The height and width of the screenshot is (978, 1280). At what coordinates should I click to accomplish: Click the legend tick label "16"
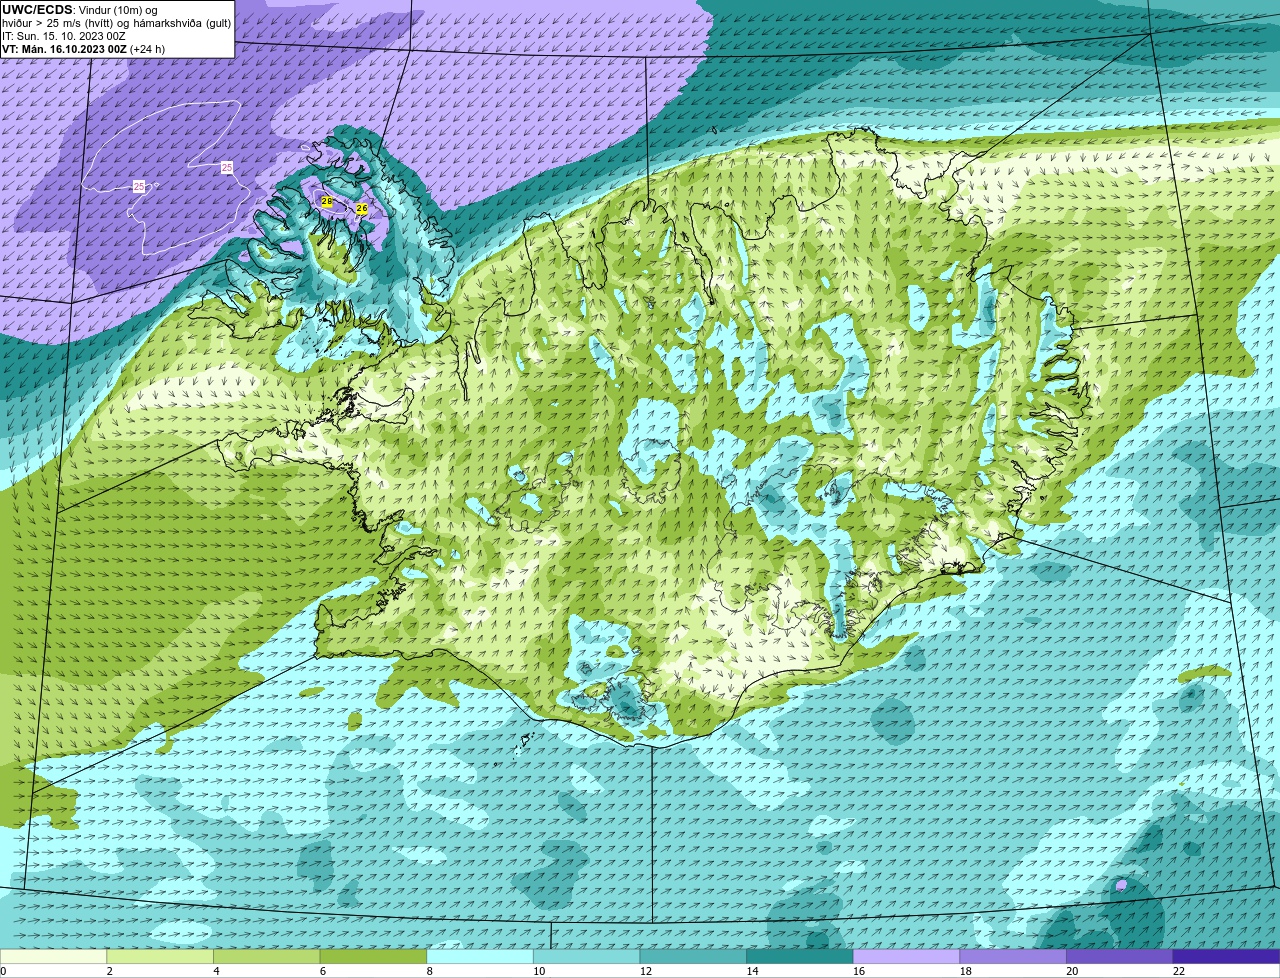click(859, 971)
